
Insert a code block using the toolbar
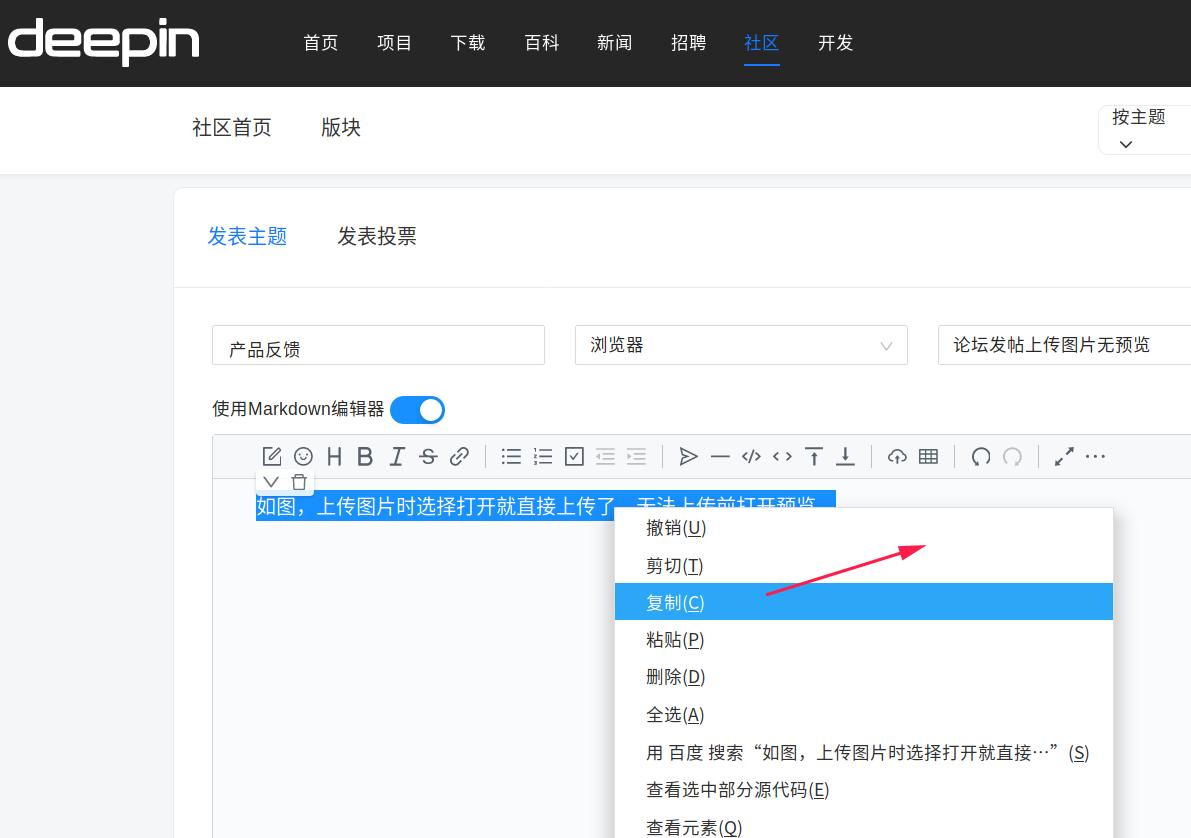tap(751, 456)
